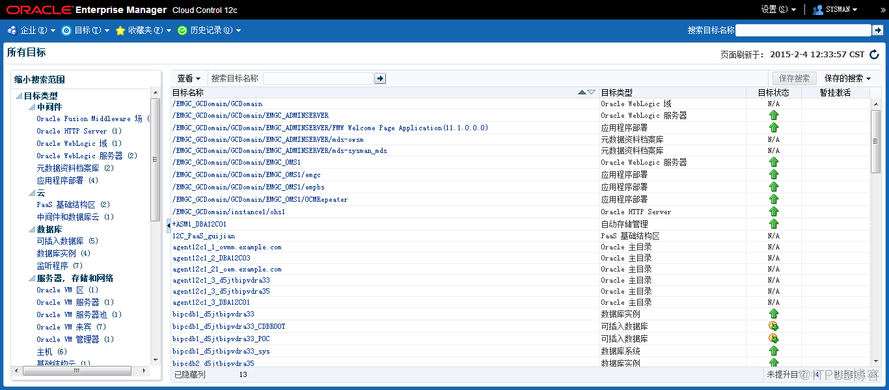Screen dimensions: 889x390
Task: Click the descending sort triangle in the 目标名称 column
Action: tap(591, 92)
